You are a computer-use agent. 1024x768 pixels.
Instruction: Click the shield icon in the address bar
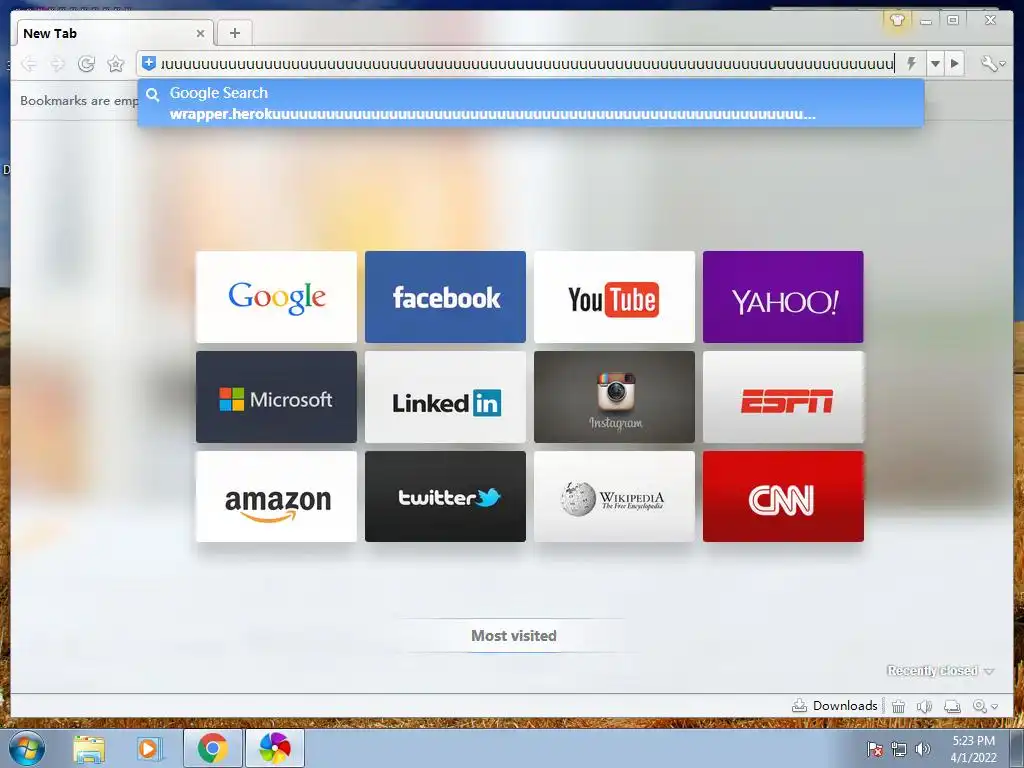coord(149,63)
